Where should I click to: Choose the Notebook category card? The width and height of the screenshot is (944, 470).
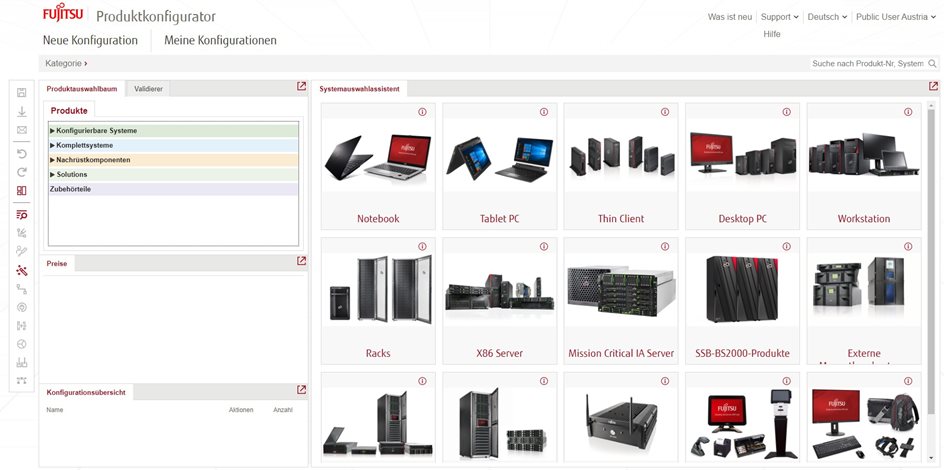[x=378, y=166]
